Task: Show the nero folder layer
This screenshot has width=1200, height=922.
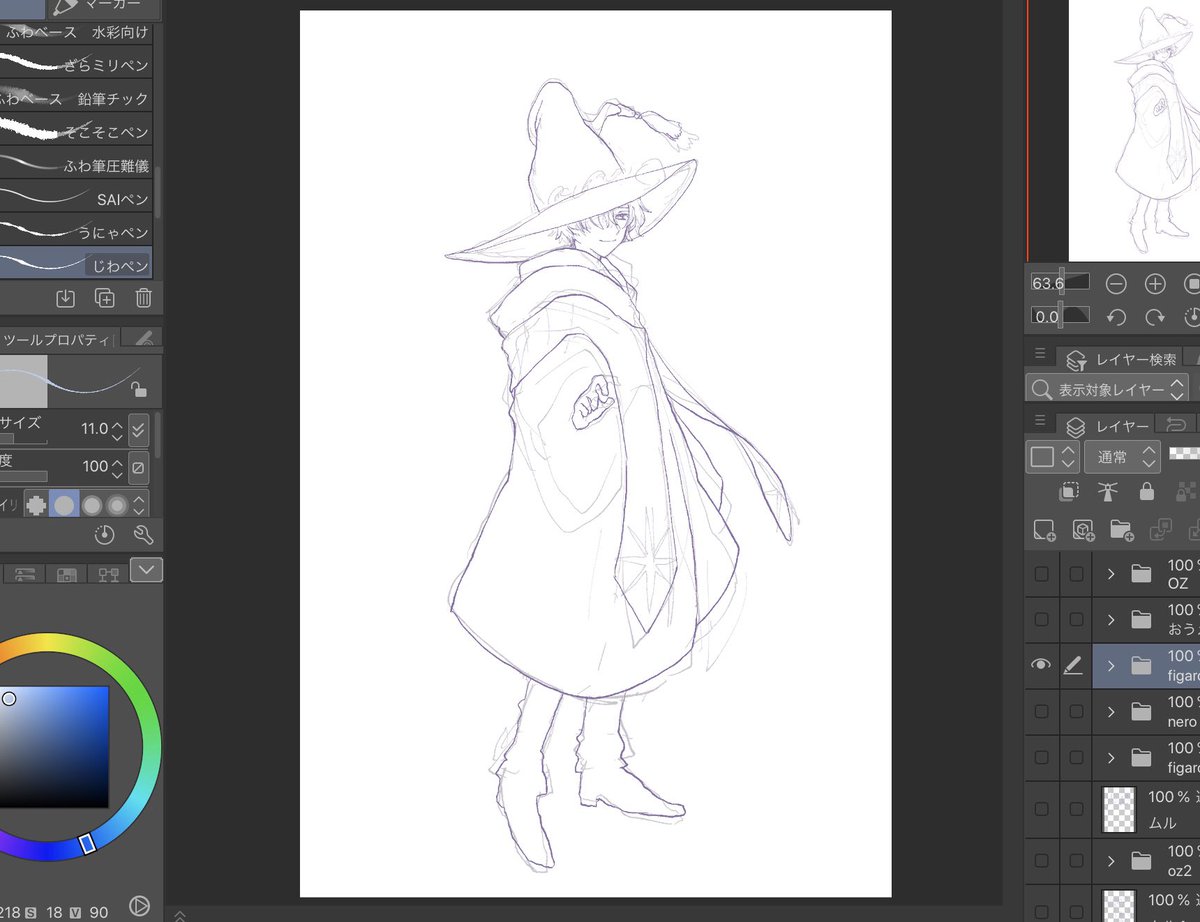Action: [x=1042, y=711]
